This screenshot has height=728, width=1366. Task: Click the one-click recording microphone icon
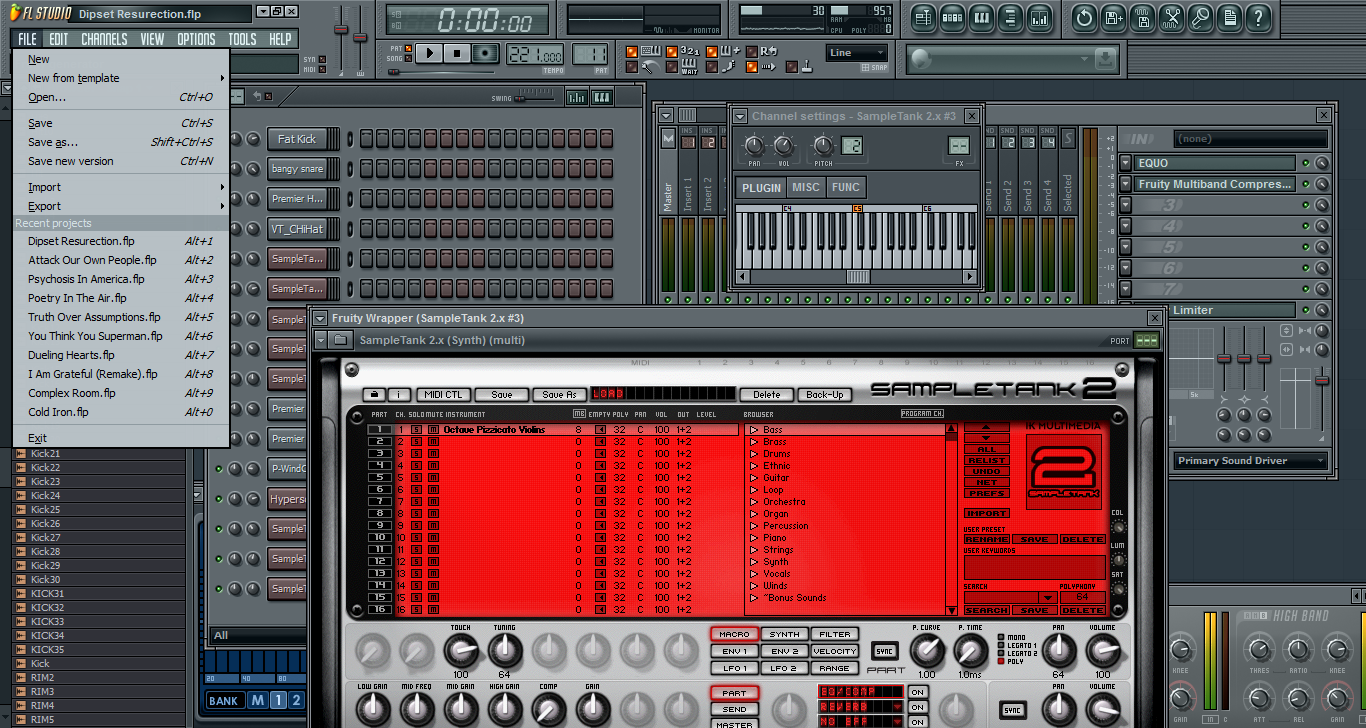tap(1201, 17)
